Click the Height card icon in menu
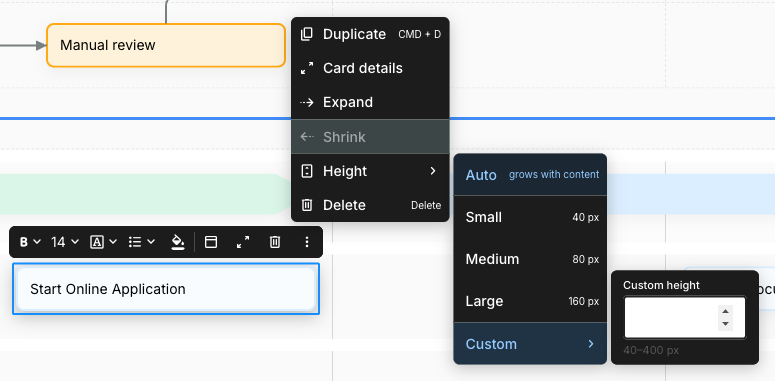Viewport: 775px width, 381px height. click(x=307, y=171)
